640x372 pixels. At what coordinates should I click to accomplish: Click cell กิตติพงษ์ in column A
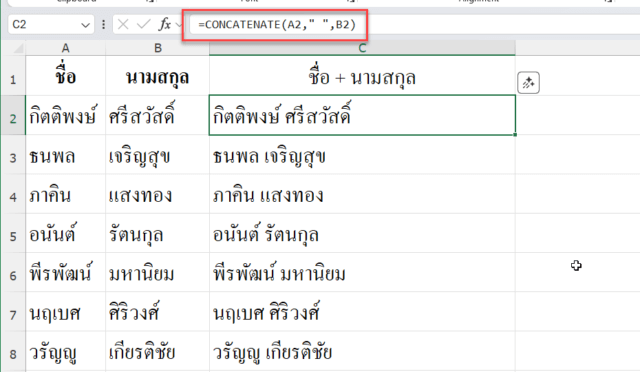click(66, 116)
